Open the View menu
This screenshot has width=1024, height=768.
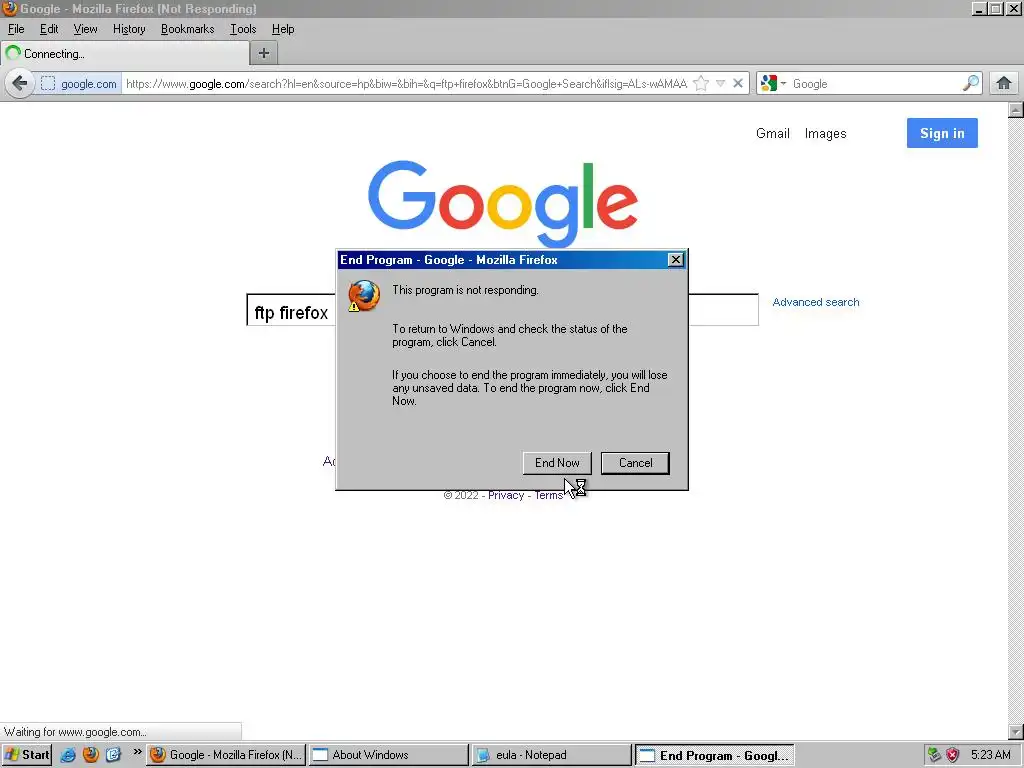pyautogui.click(x=85, y=29)
